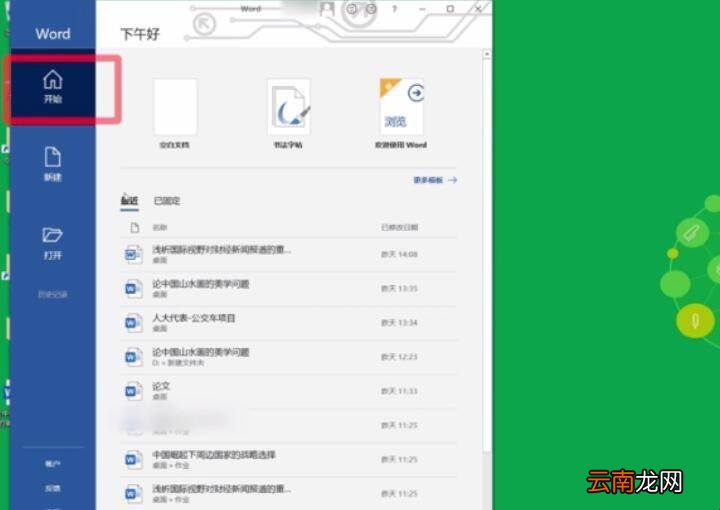Click the account profile icon in title bar
The width and height of the screenshot is (720, 510).
327,9
